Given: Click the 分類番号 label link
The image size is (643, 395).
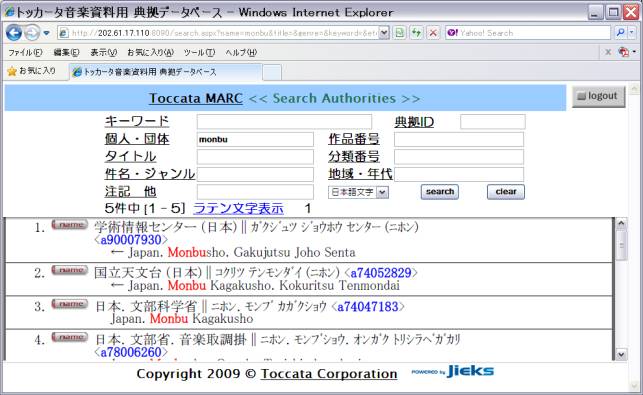Looking at the screenshot, I should pos(353,157).
